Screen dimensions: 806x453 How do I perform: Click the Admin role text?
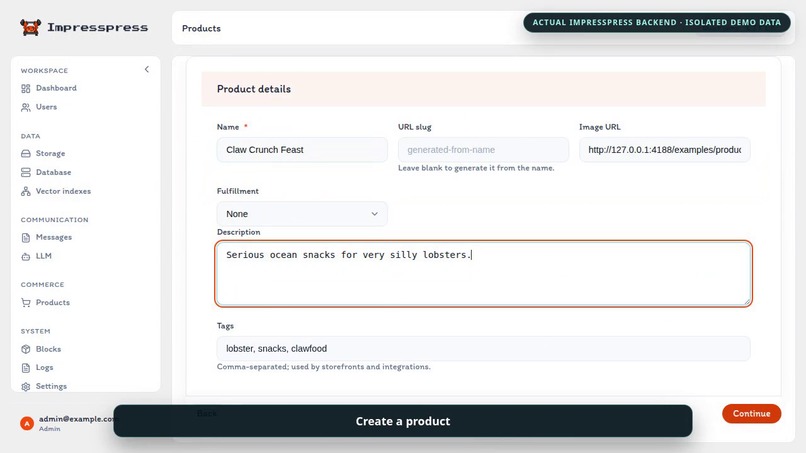click(50, 429)
